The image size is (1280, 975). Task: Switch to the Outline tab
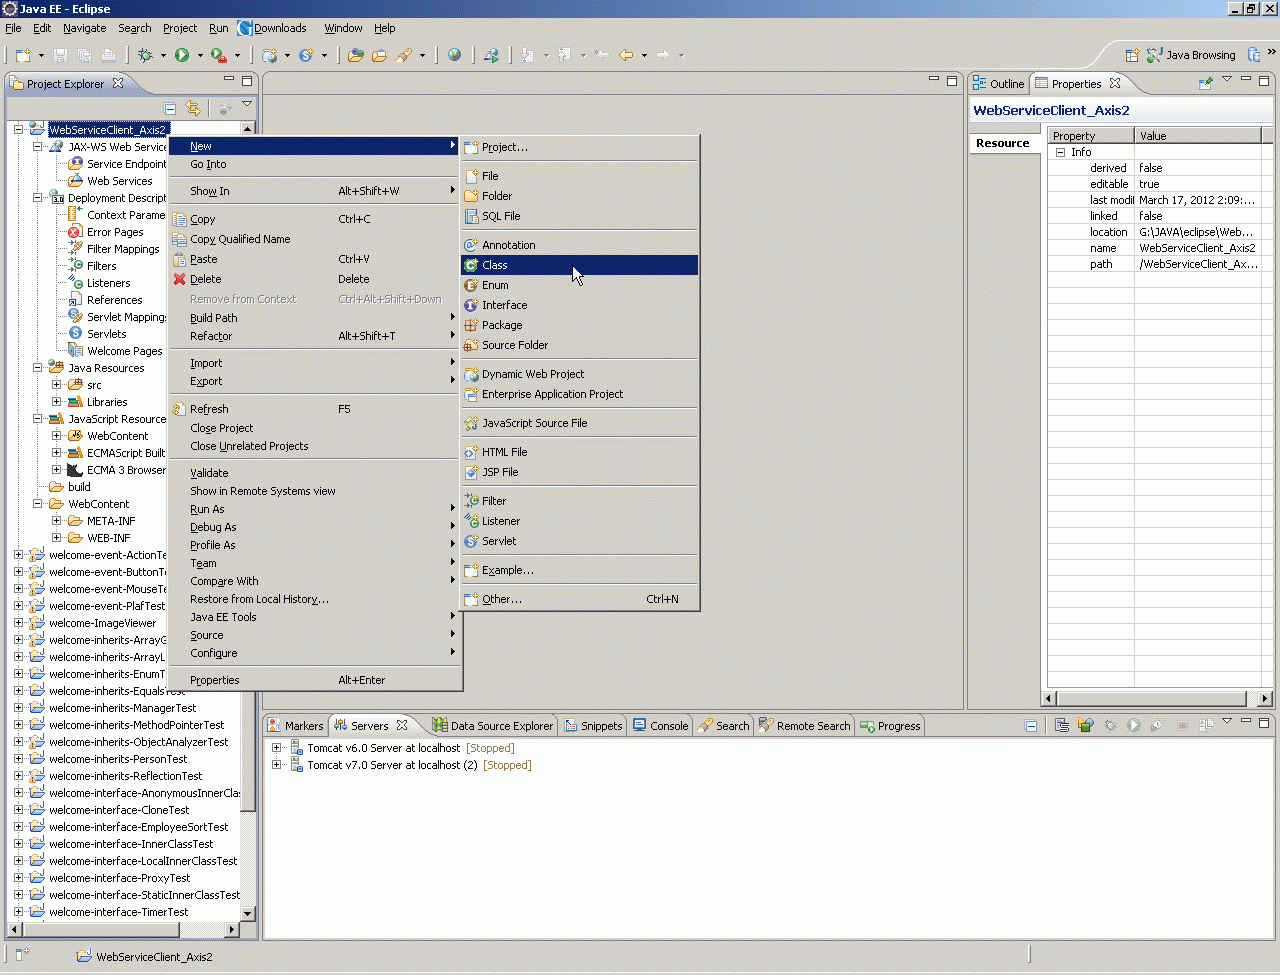click(998, 84)
